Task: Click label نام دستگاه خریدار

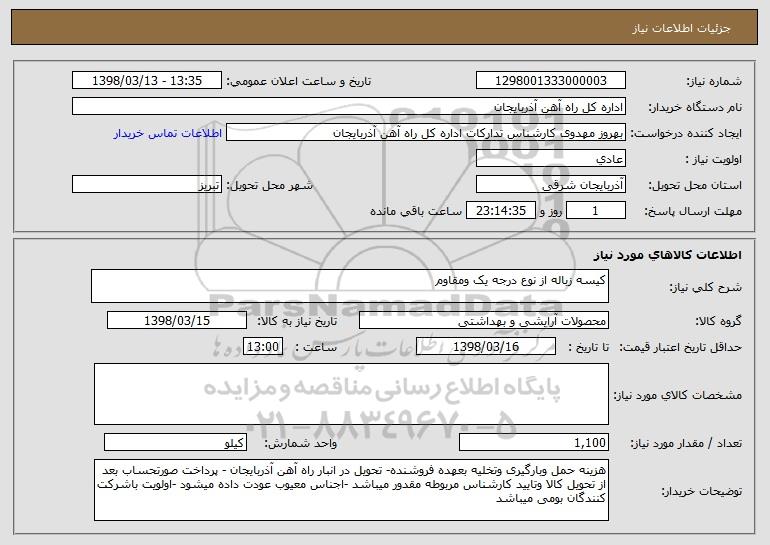Action: tap(695, 108)
